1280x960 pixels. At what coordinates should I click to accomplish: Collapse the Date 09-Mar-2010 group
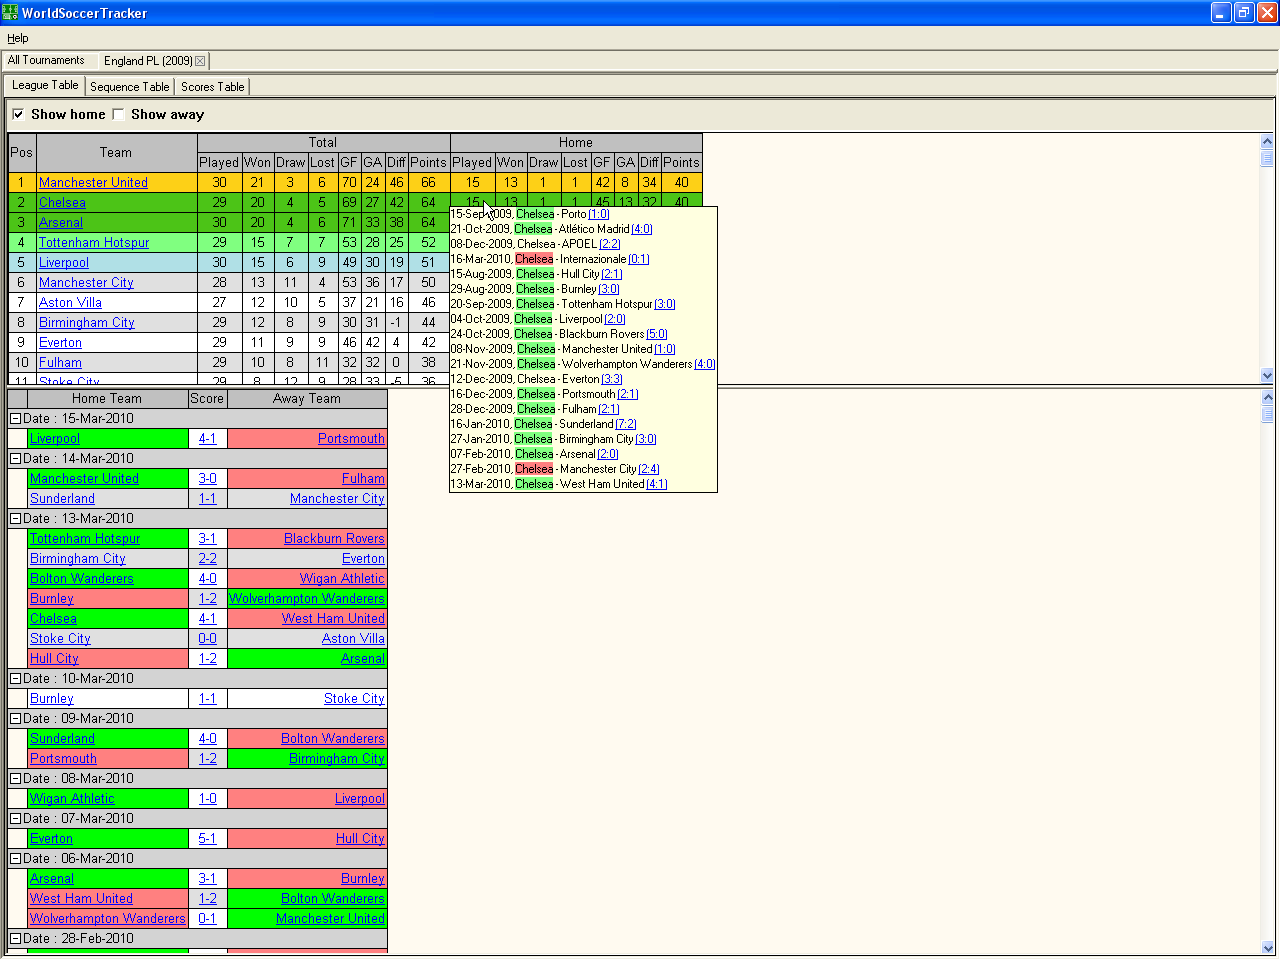tap(15, 719)
